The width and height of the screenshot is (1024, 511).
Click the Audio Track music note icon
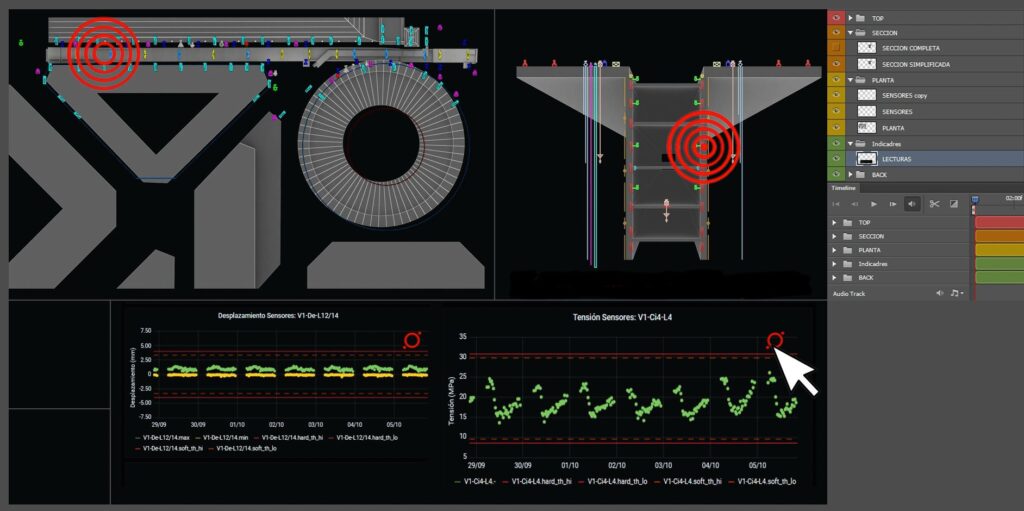(x=955, y=293)
